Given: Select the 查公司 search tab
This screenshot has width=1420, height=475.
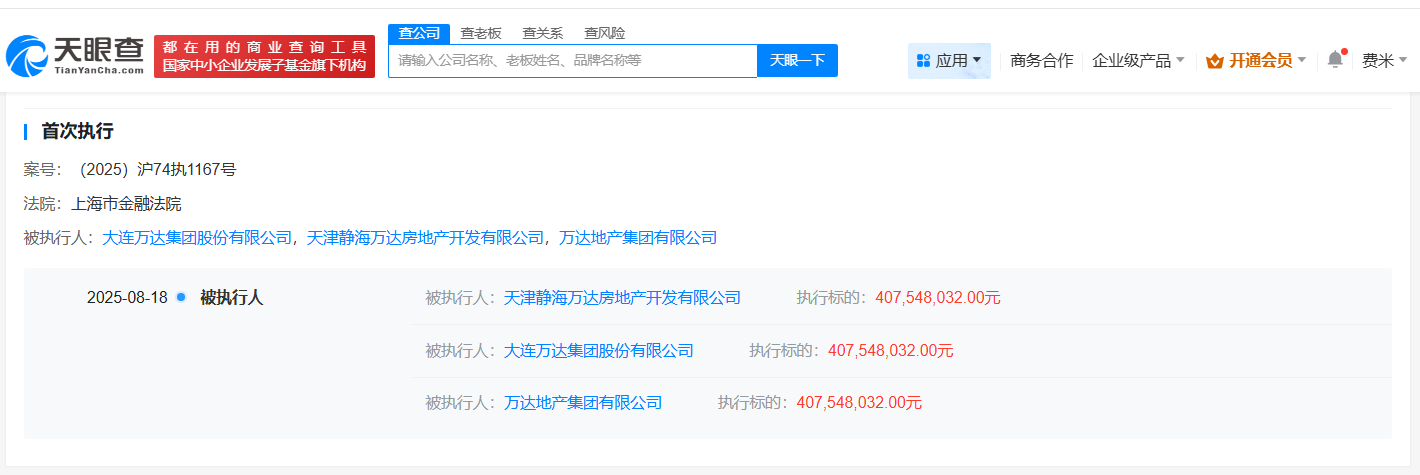Looking at the screenshot, I should click(x=419, y=33).
